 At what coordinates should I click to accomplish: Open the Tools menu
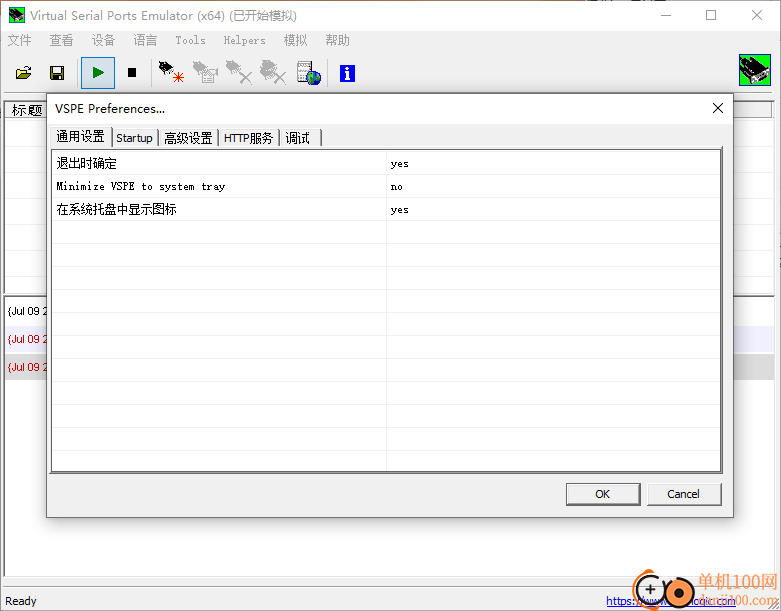tap(190, 40)
